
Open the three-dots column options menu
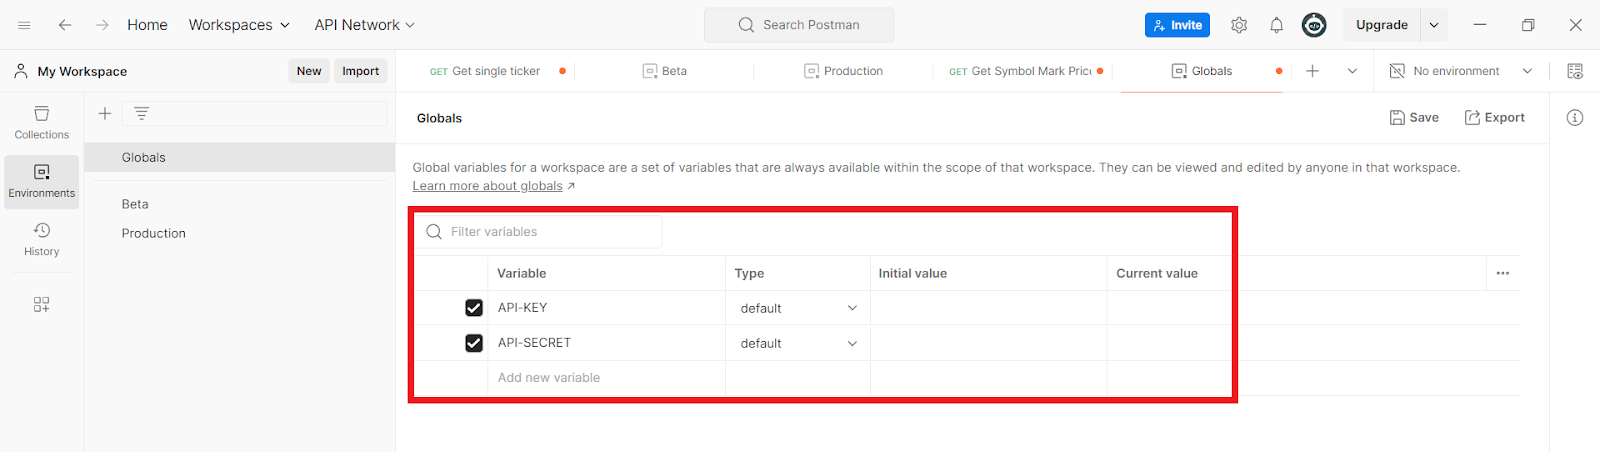tap(1503, 273)
